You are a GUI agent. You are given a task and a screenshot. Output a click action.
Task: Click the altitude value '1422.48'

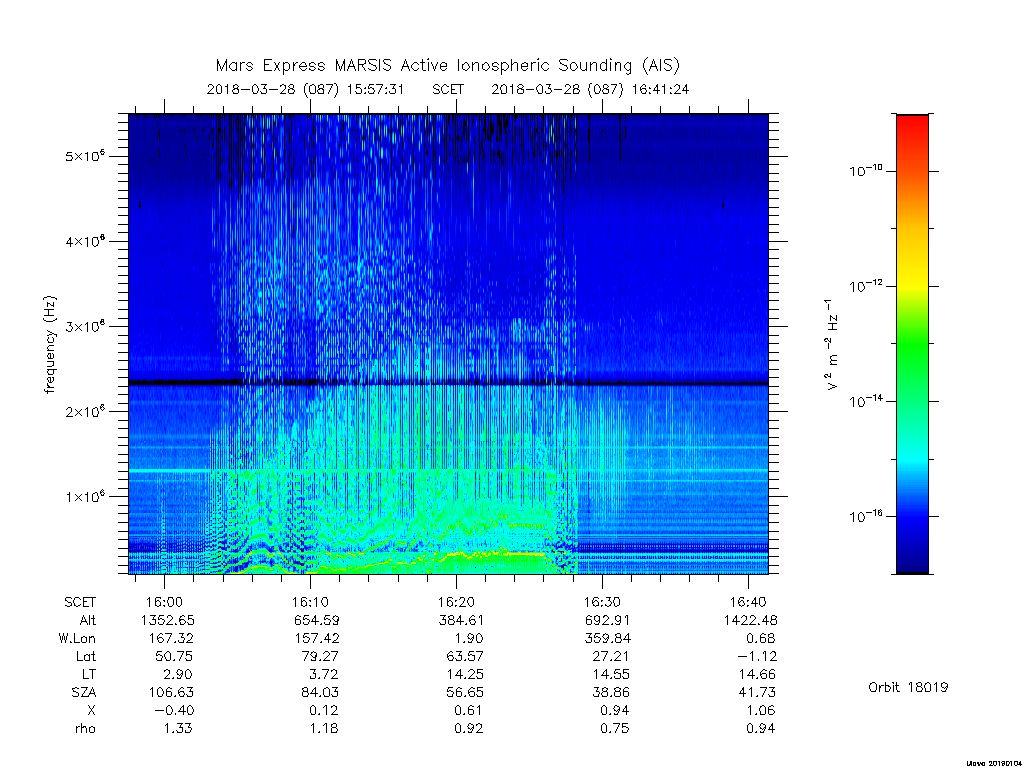(x=750, y=620)
